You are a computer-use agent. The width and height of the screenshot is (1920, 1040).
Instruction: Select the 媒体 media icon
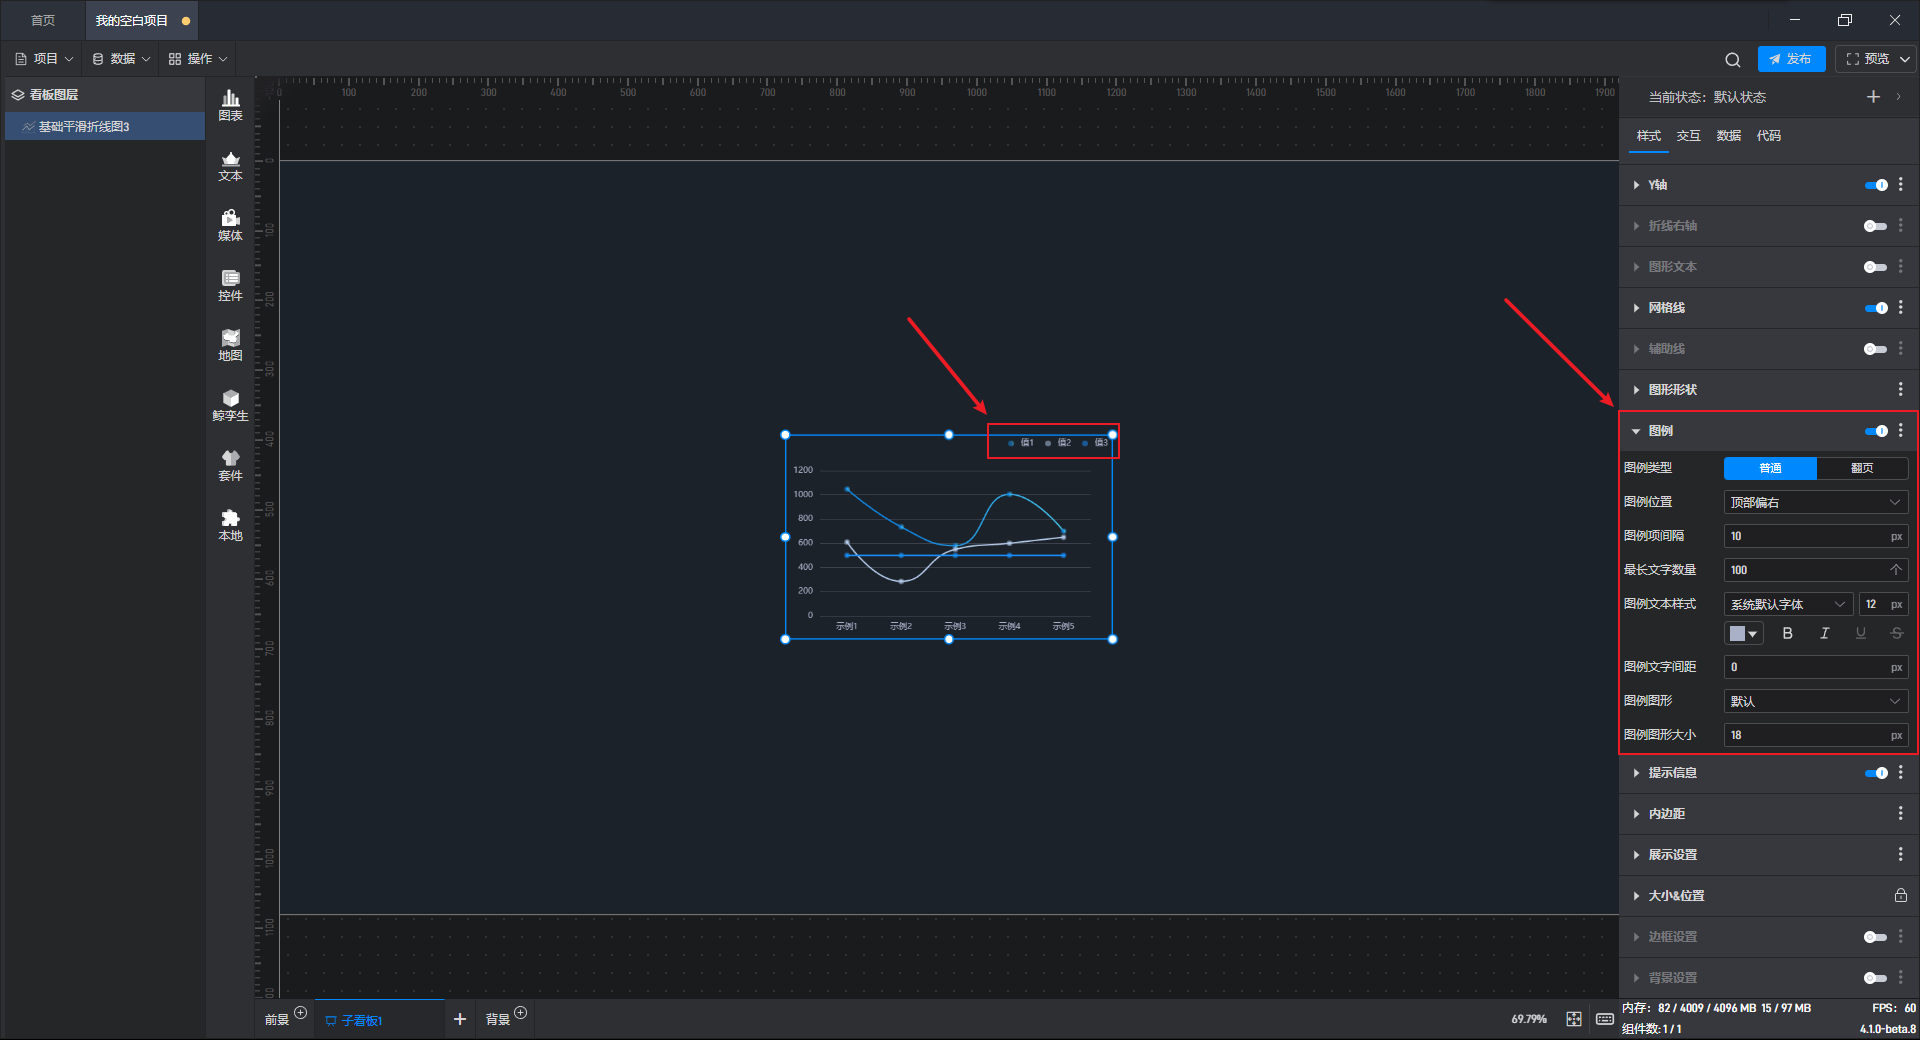(x=230, y=225)
